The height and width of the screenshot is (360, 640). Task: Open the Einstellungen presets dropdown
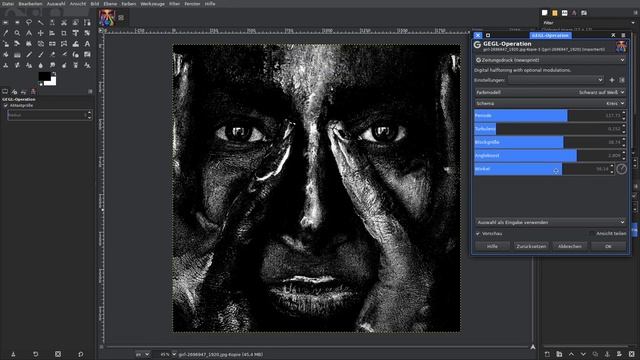pos(556,80)
